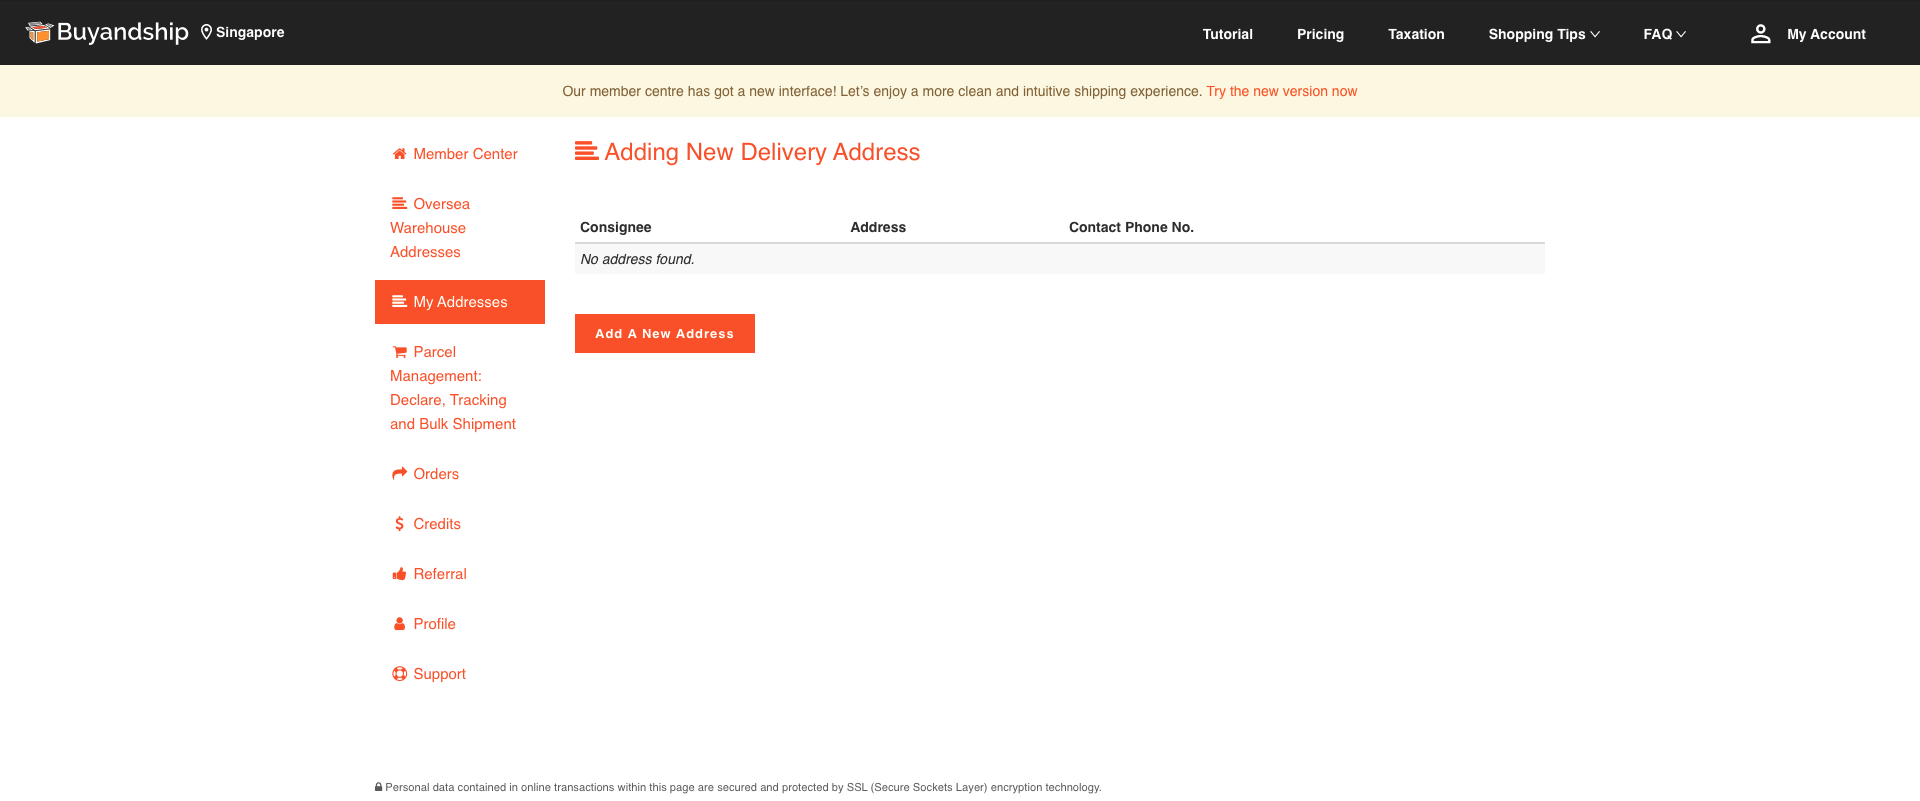Open the Pricing menu item

(1320, 34)
